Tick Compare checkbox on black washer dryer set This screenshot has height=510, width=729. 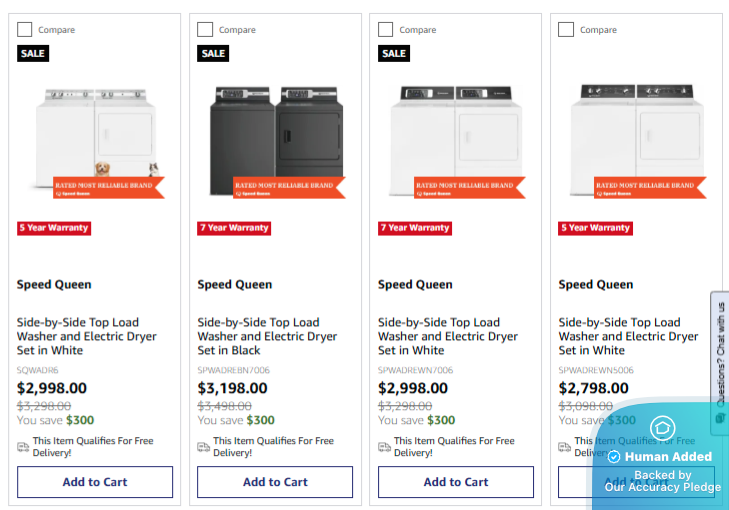pyautogui.click(x=205, y=30)
